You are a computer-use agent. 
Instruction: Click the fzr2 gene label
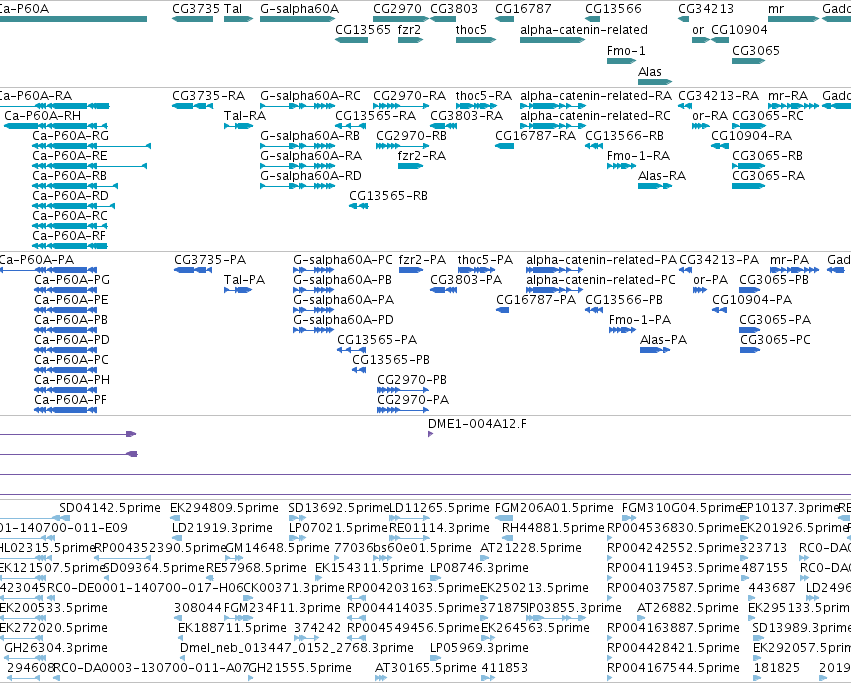pyautogui.click(x=409, y=29)
